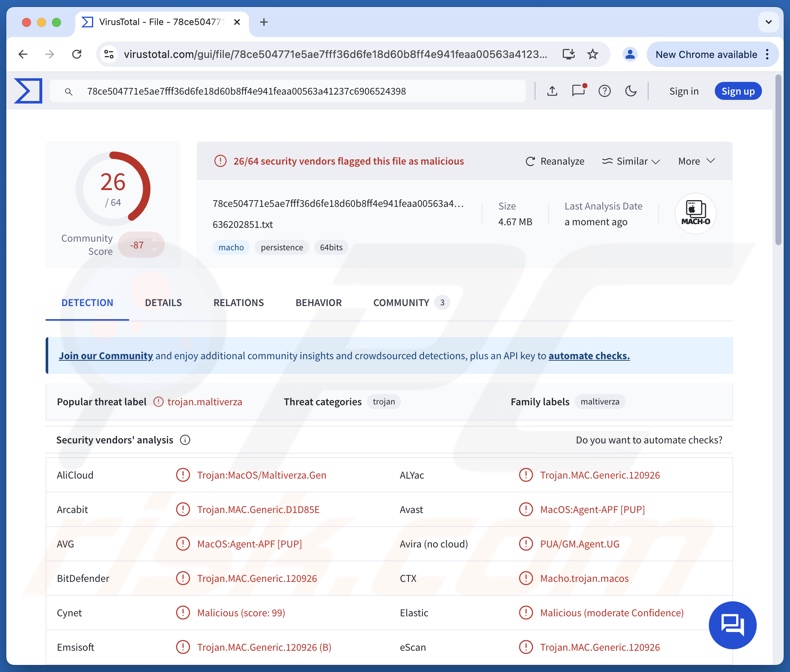Viewport: 790px width, 672px height.
Task: Click the VirusTotal logo icon
Action: click(x=28, y=91)
